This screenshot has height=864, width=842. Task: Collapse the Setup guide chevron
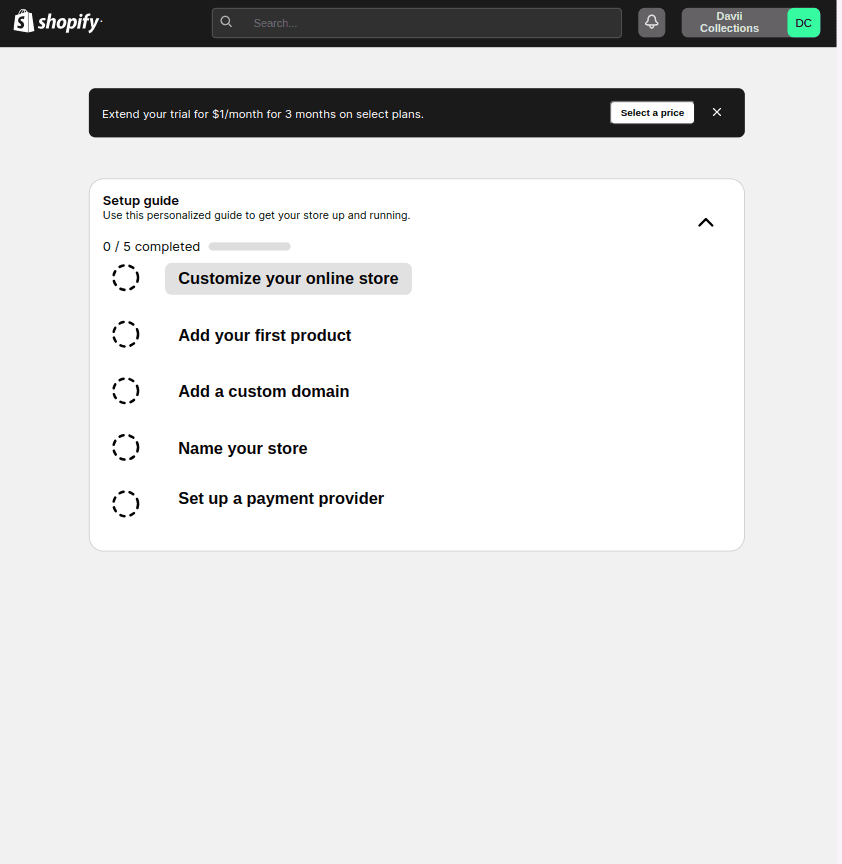706,223
